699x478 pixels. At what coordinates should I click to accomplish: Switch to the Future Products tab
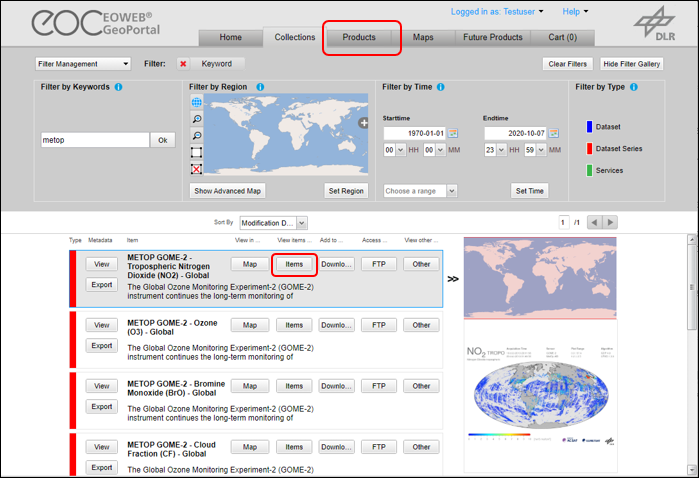tap(493, 37)
